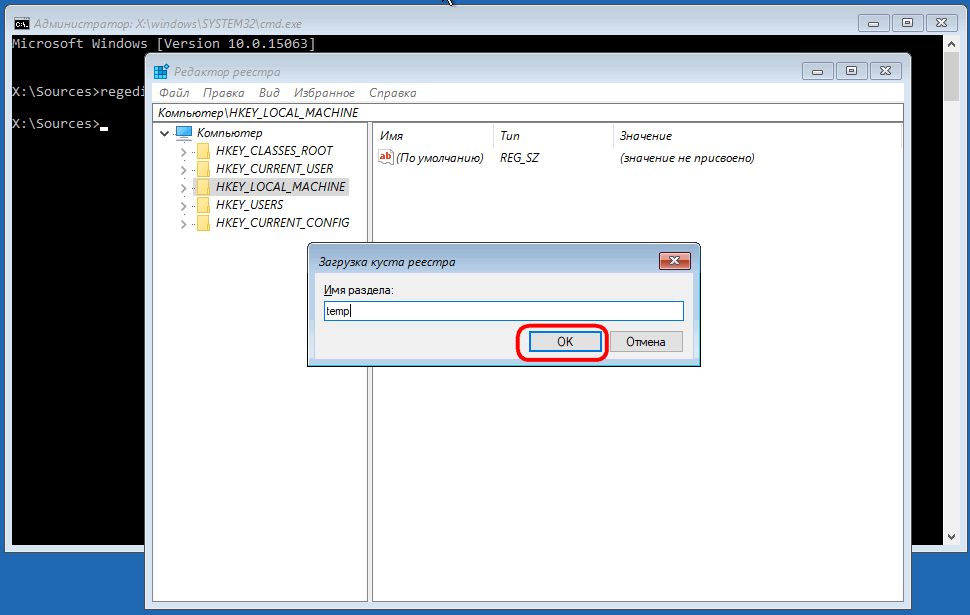Sort by the Значение column header
Screen dimensions: 970x615
pos(646,136)
